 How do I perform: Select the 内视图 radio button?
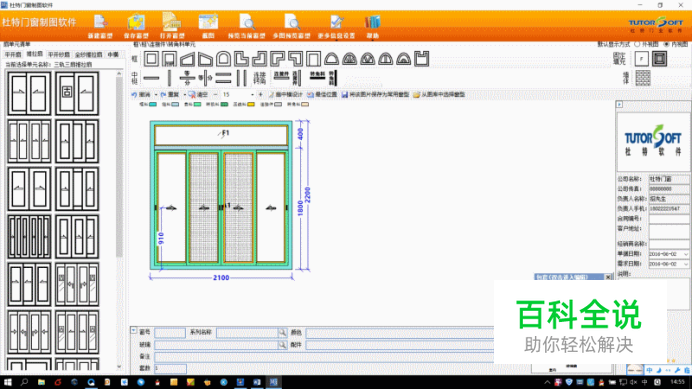click(x=666, y=44)
